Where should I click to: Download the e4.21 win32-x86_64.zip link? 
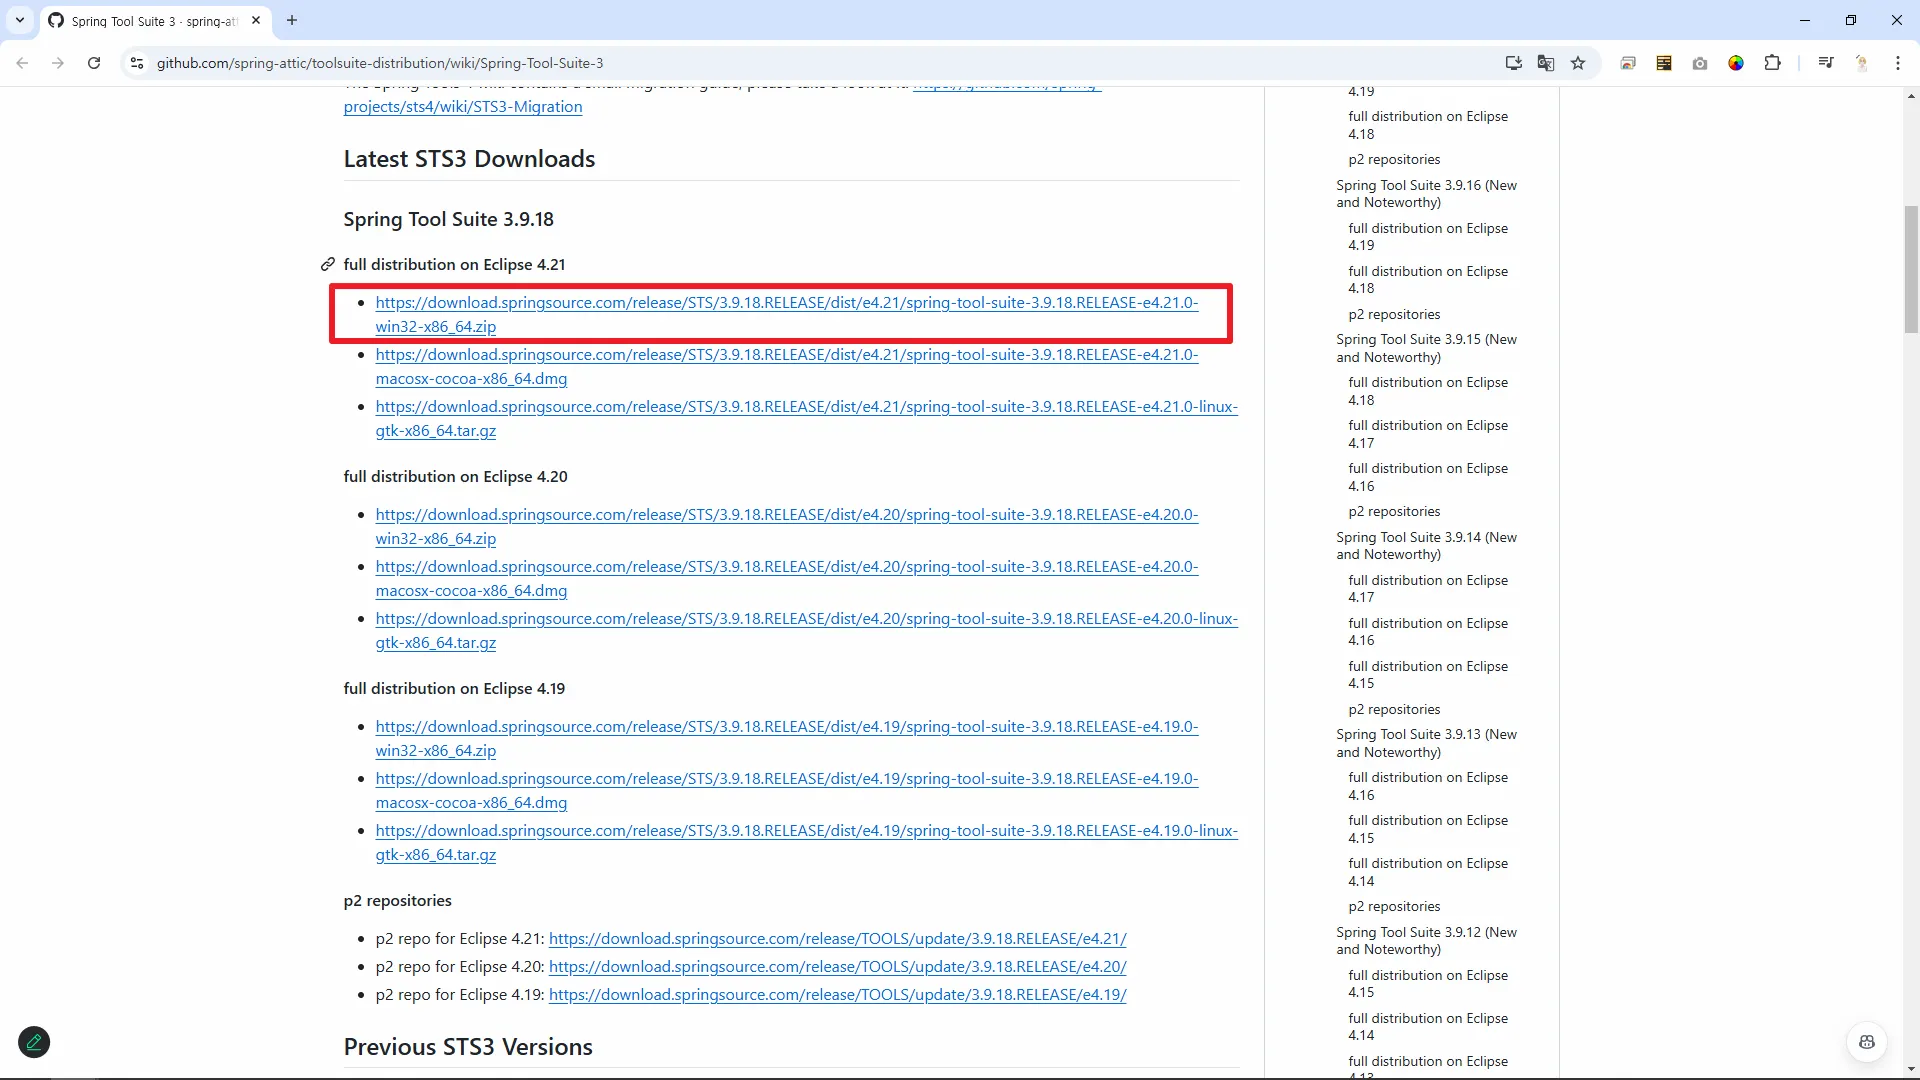click(x=786, y=303)
